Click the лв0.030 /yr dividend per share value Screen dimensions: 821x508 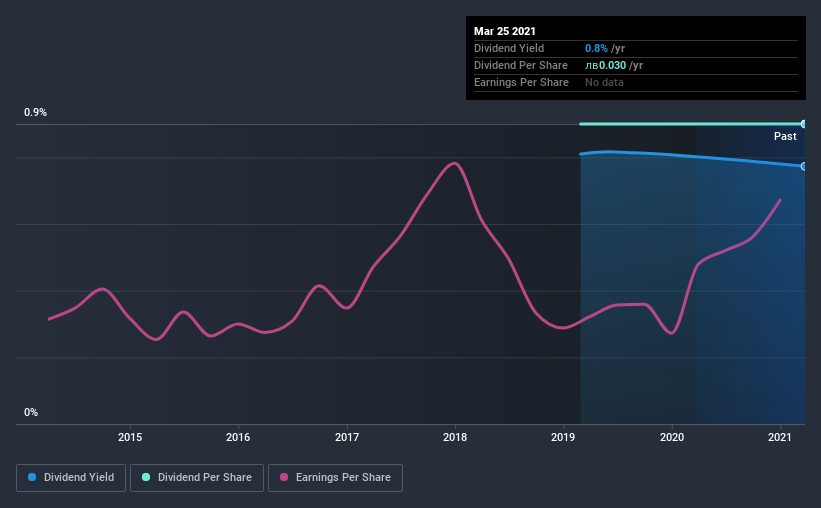click(613, 65)
